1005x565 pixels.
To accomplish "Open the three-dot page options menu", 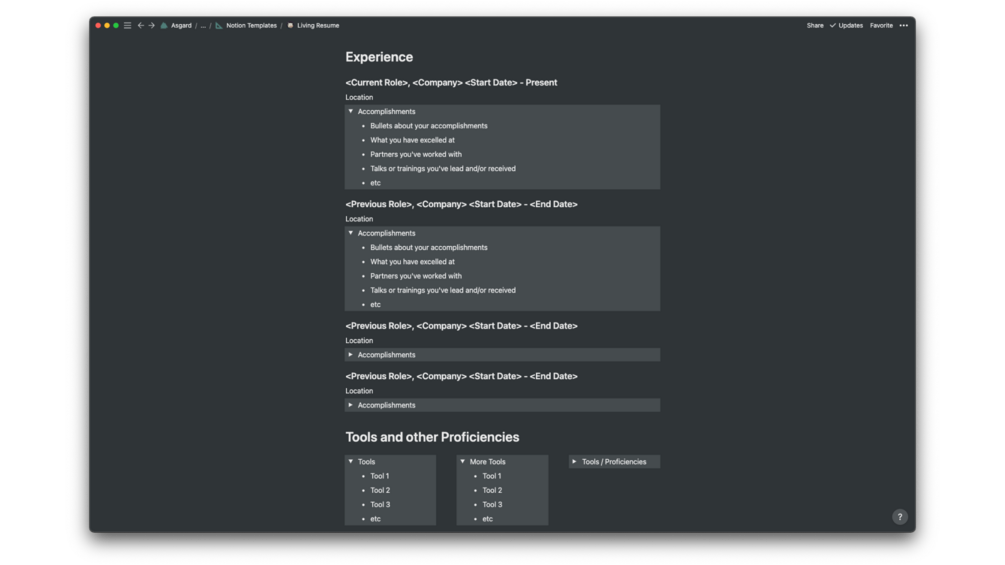I will pyautogui.click(x=903, y=26).
